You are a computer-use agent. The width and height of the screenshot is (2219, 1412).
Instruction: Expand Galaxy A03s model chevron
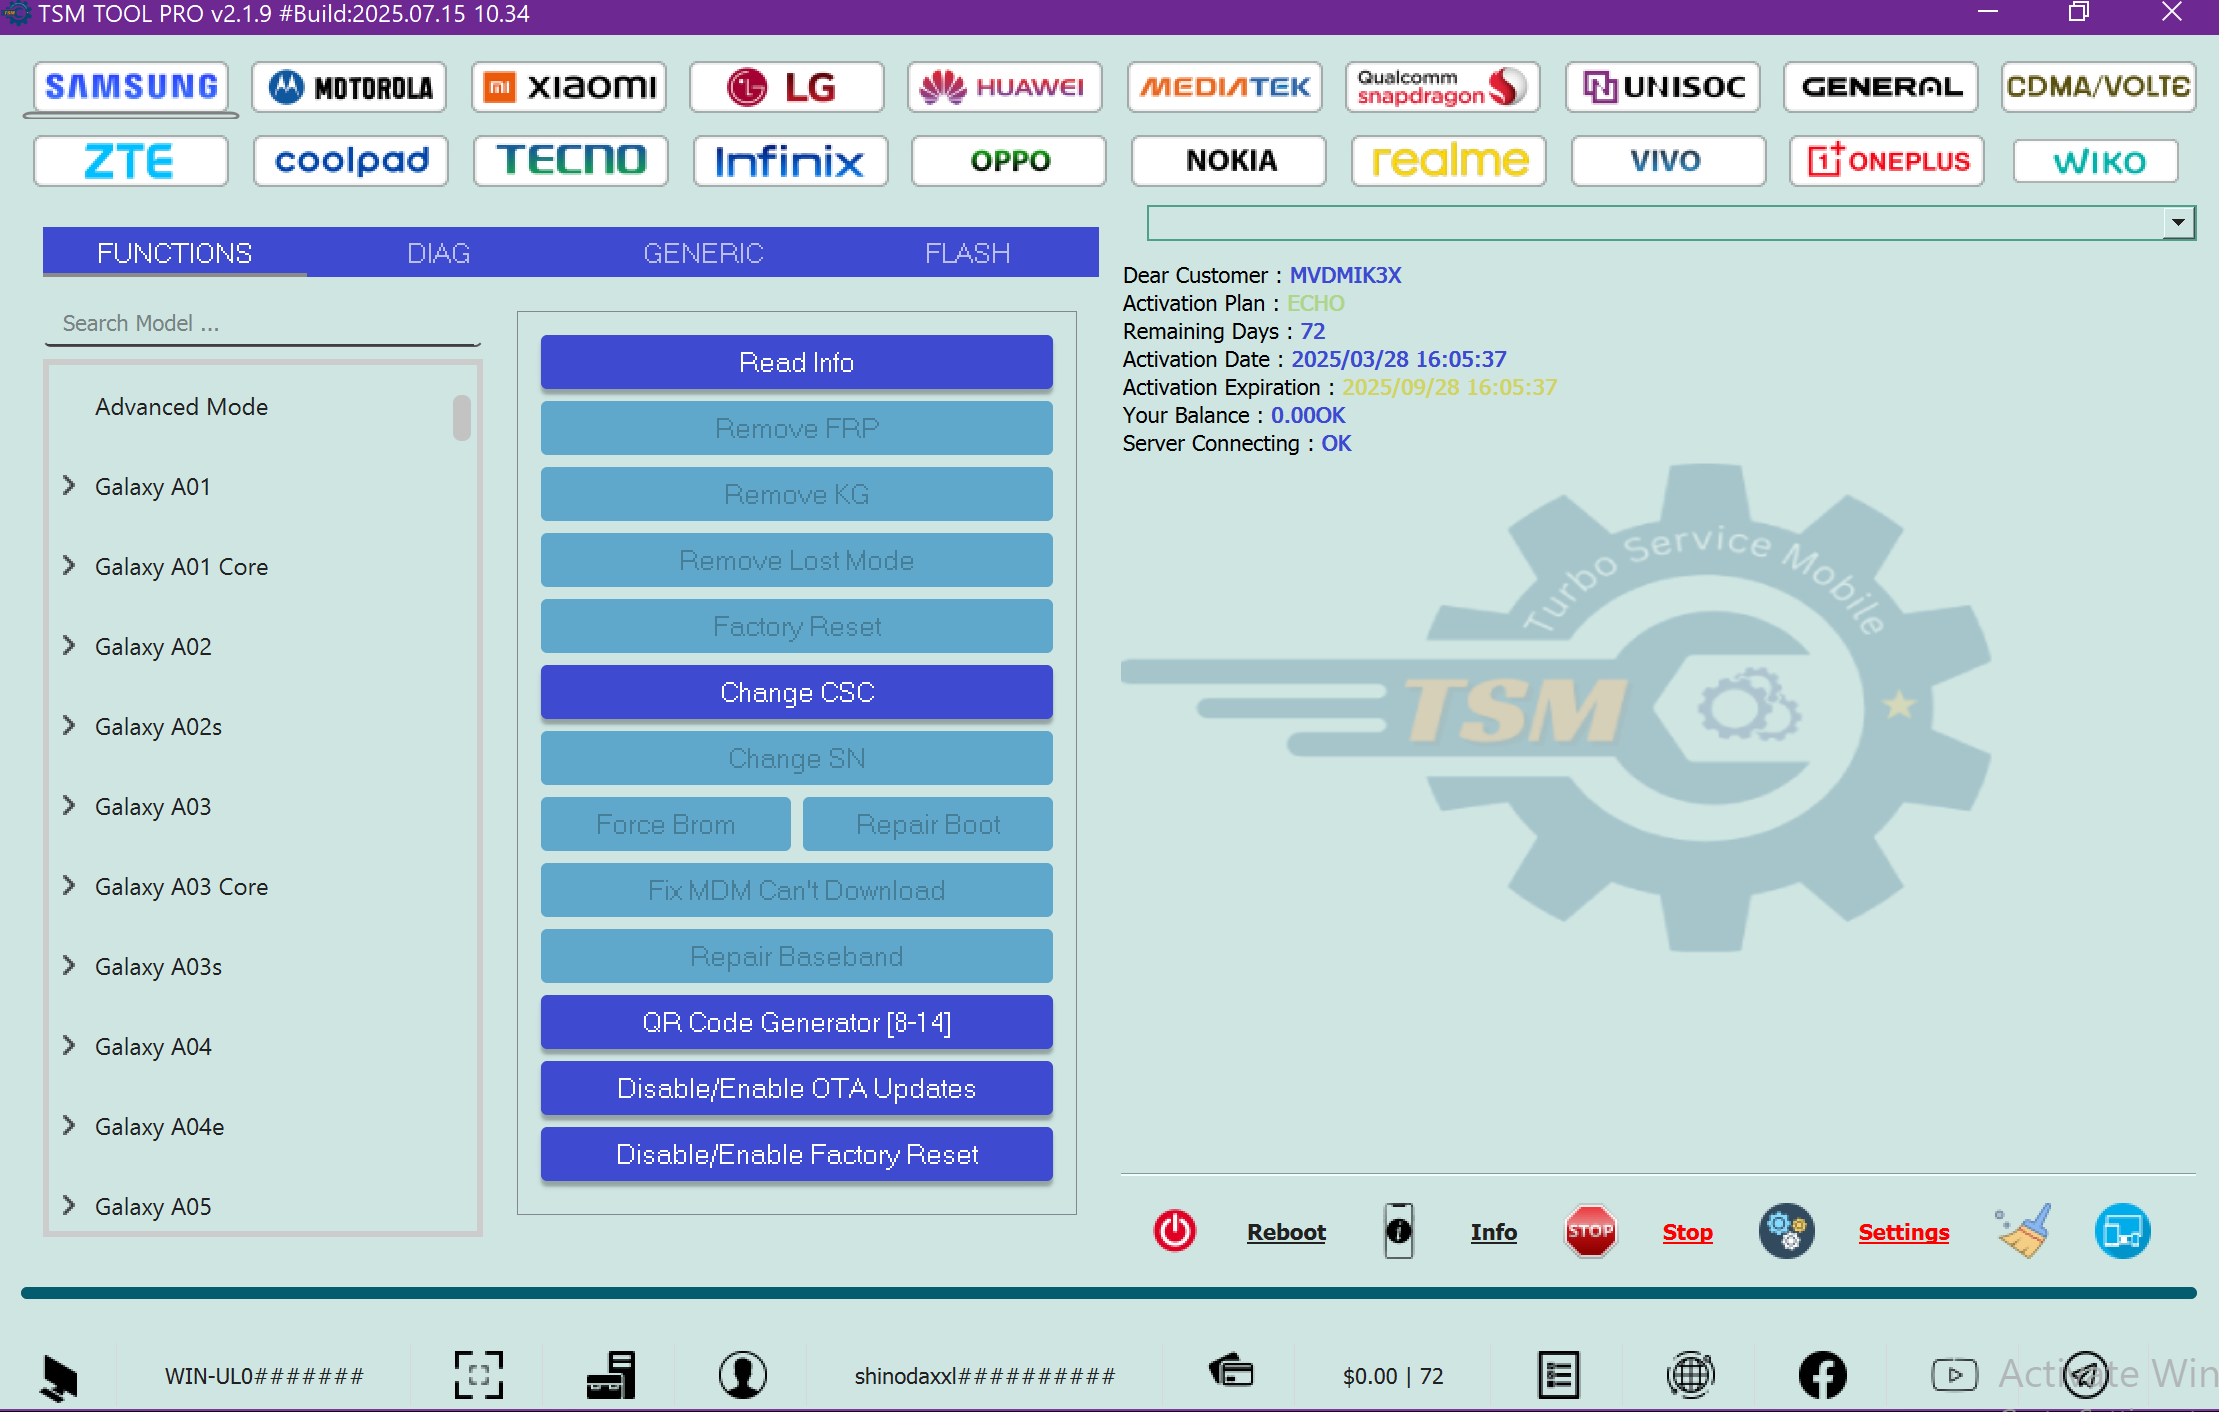69,966
